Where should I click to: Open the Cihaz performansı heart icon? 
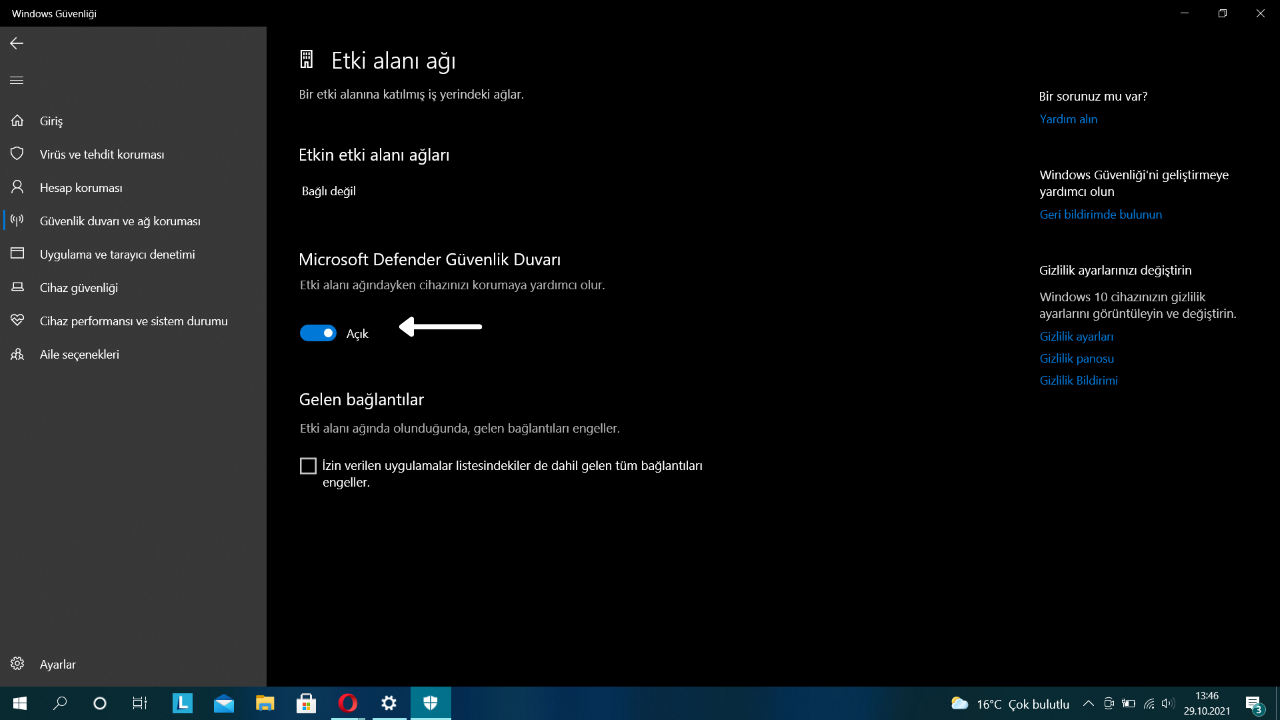pyautogui.click(x=17, y=321)
